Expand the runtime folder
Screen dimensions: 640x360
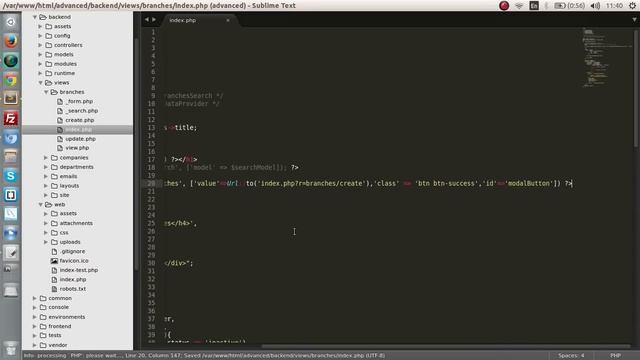[x=40, y=73]
